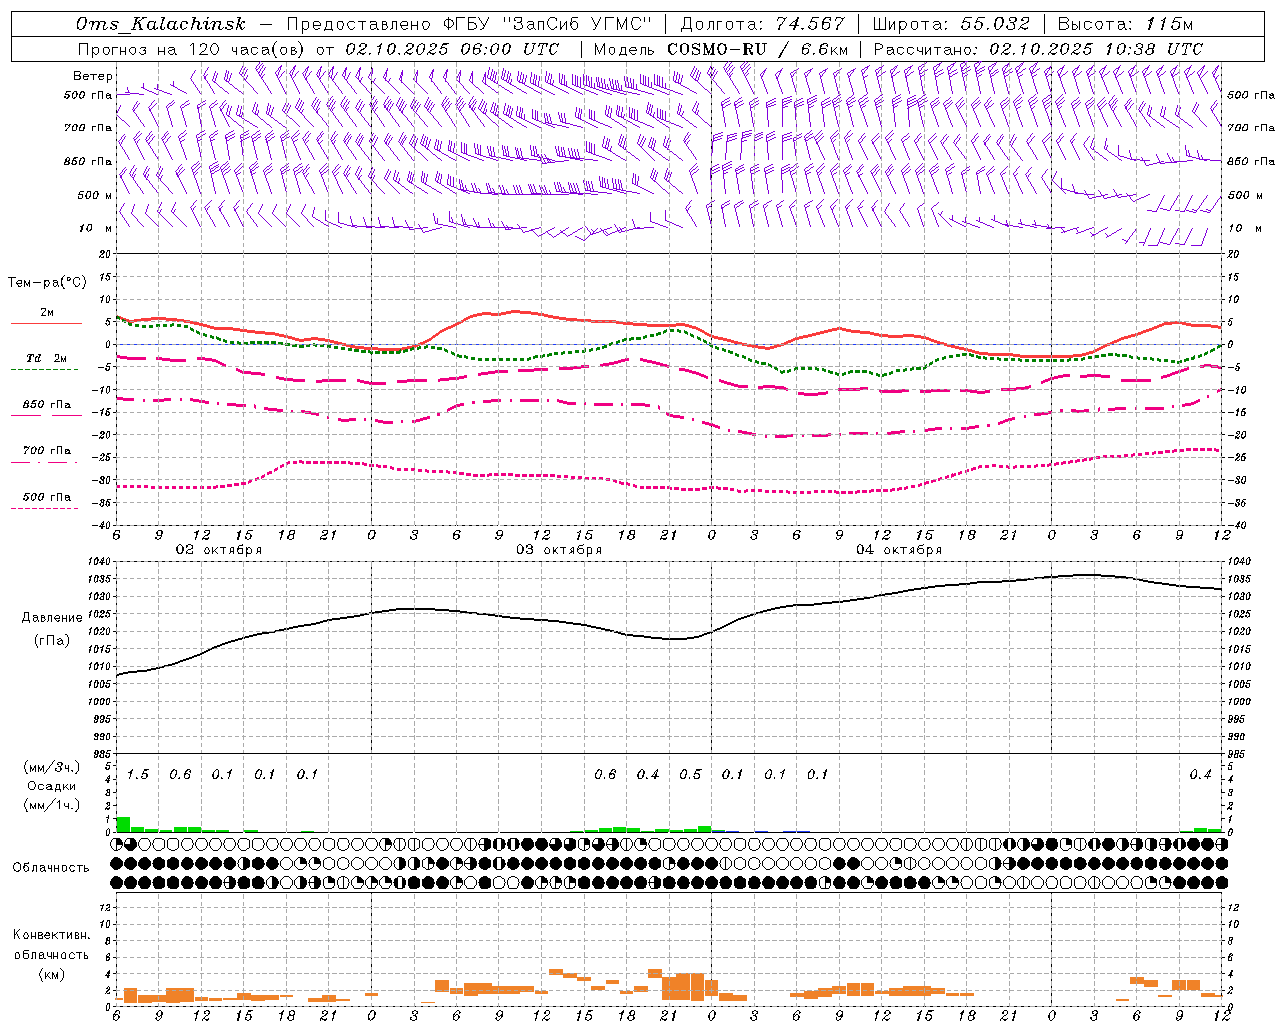Image resolution: width=1280 pixels, height=1024 pixels.
Task: Click the 03 октября date label
Action: point(559,549)
